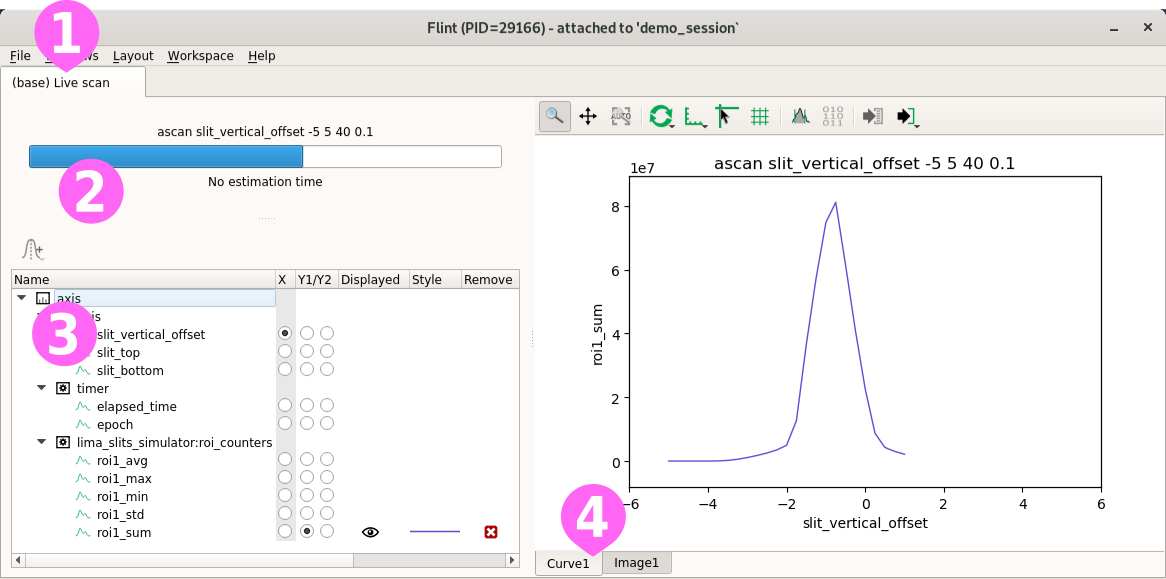Image resolution: width=1166 pixels, height=579 pixels.
Task: Toggle the crosshair cursor tool
Action: point(726,116)
